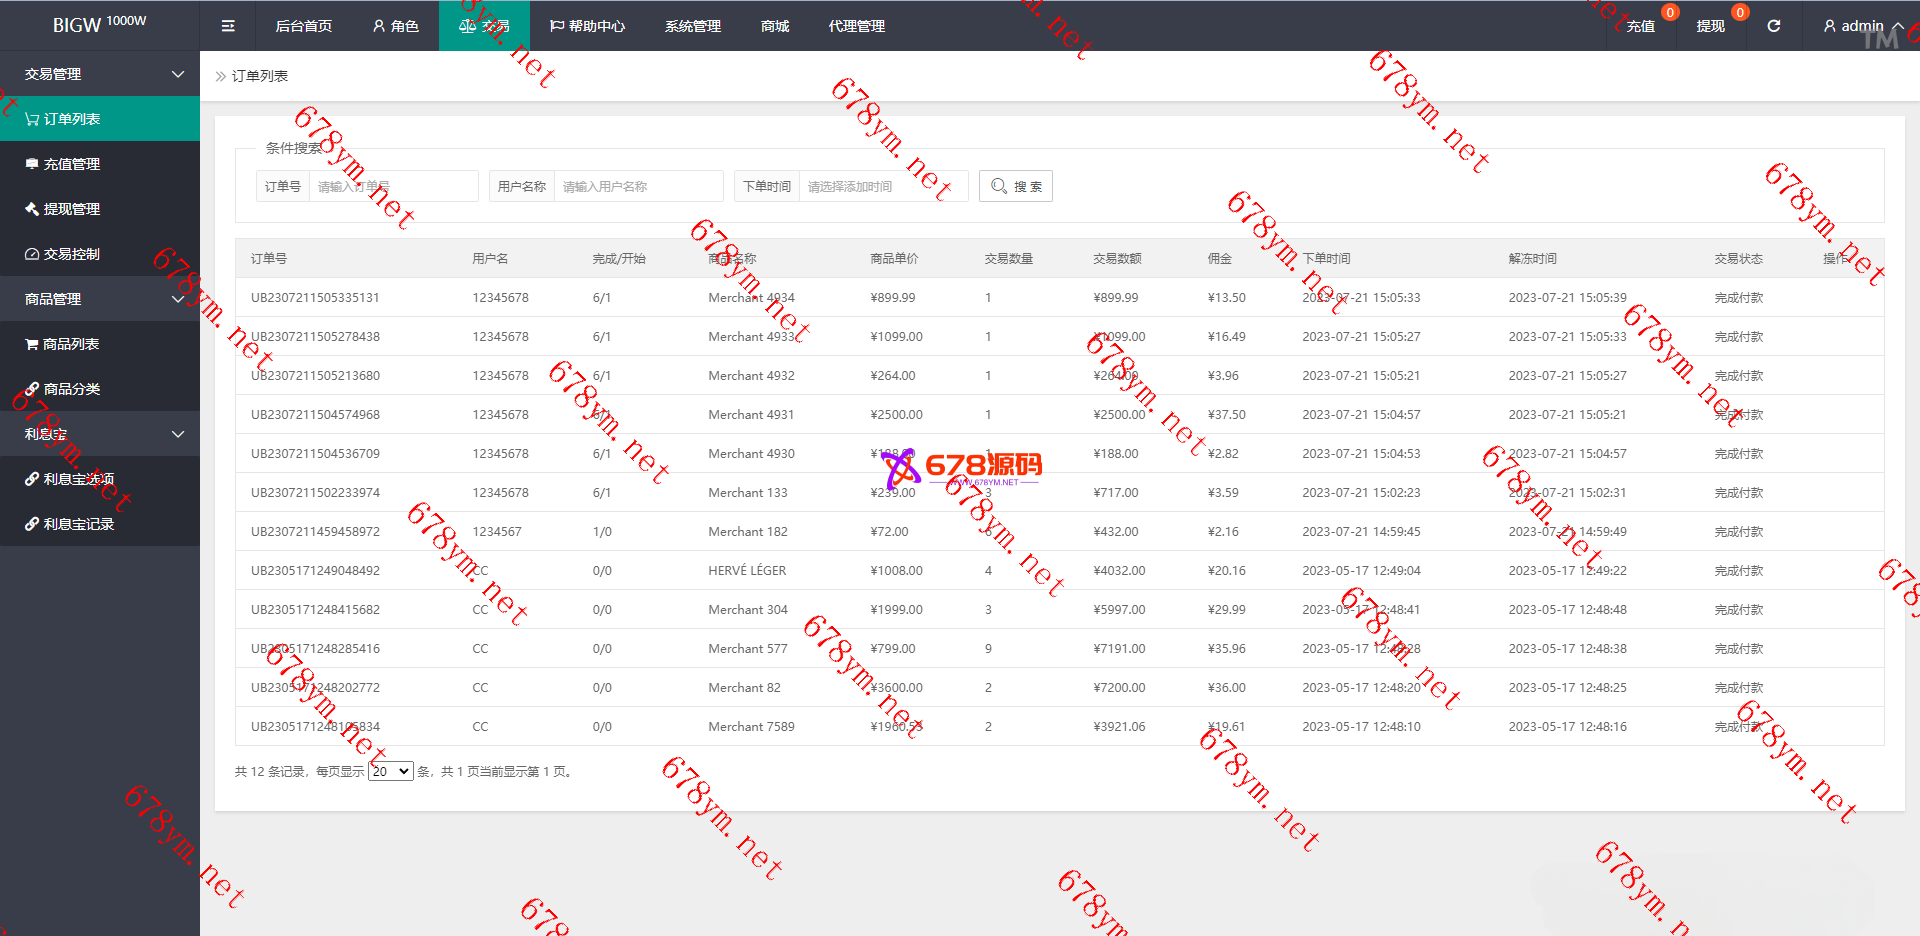Screen dimensions: 1920x936
Task: Open 充值管理 from the sidebar
Action: click(71, 164)
